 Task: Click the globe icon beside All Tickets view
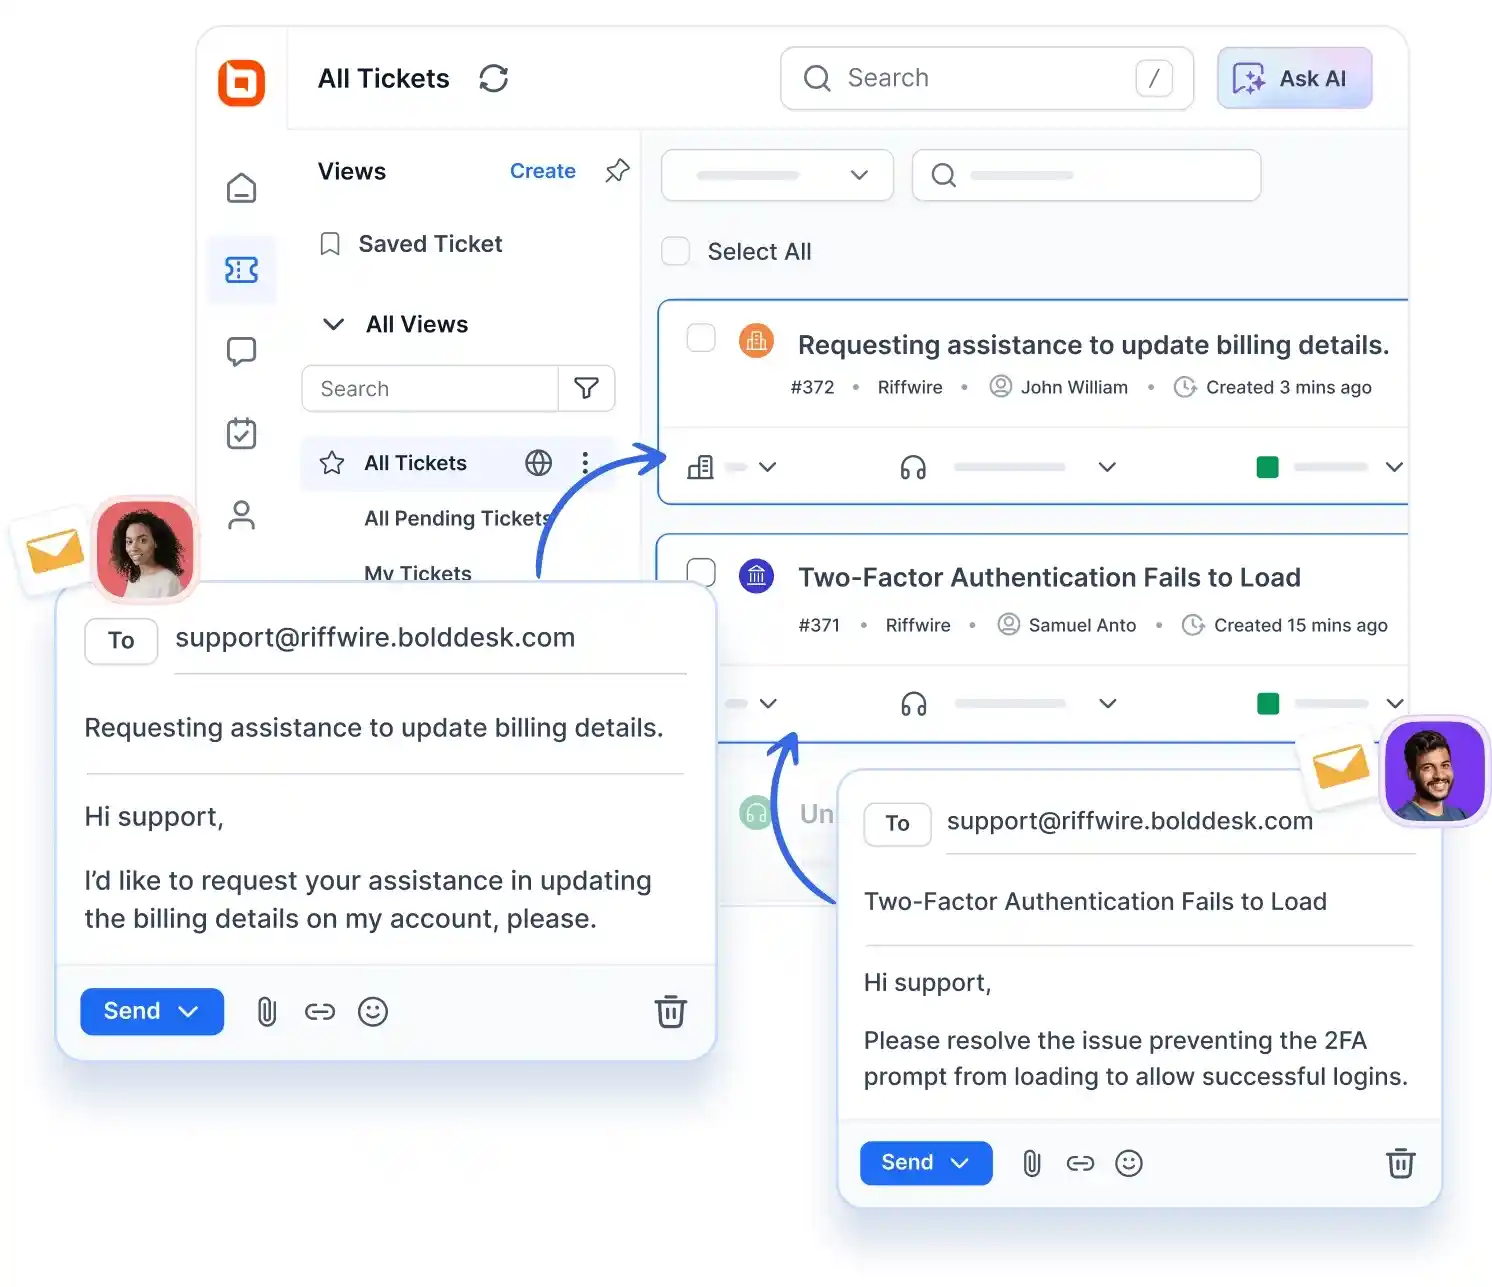[x=538, y=463]
